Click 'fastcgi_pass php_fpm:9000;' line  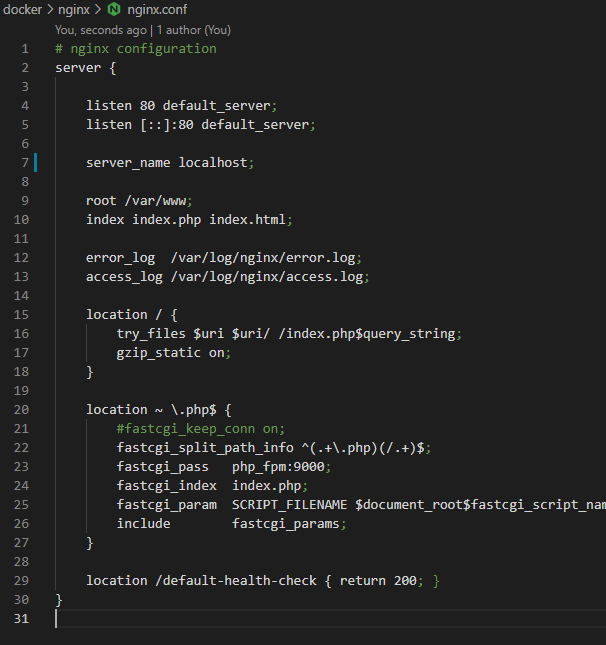pyautogui.click(x=224, y=466)
